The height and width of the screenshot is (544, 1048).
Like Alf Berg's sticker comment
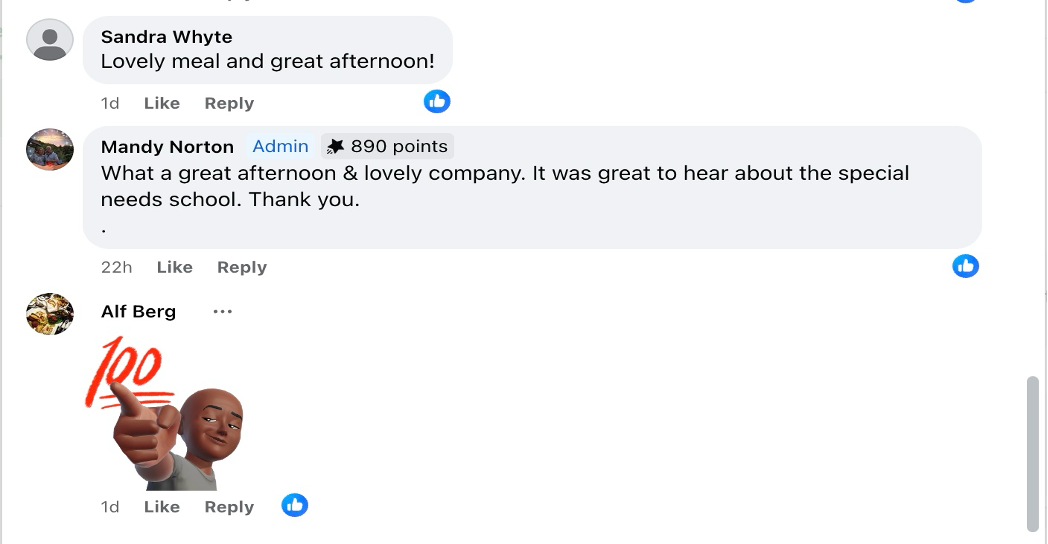coord(161,507)
